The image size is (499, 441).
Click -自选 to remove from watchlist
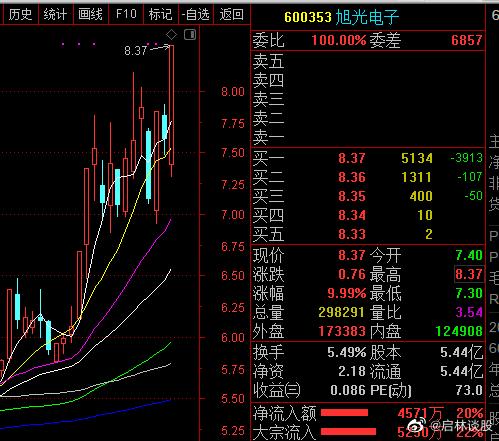196,14
